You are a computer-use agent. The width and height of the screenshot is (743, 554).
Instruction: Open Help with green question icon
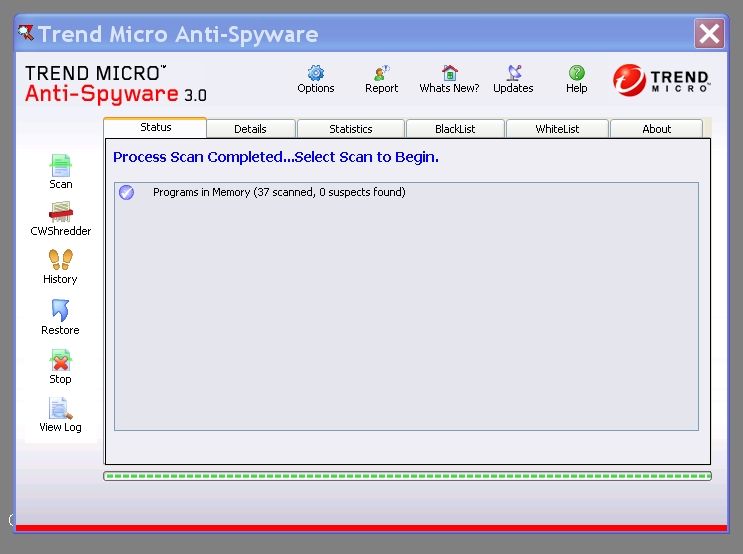[577, 73]
